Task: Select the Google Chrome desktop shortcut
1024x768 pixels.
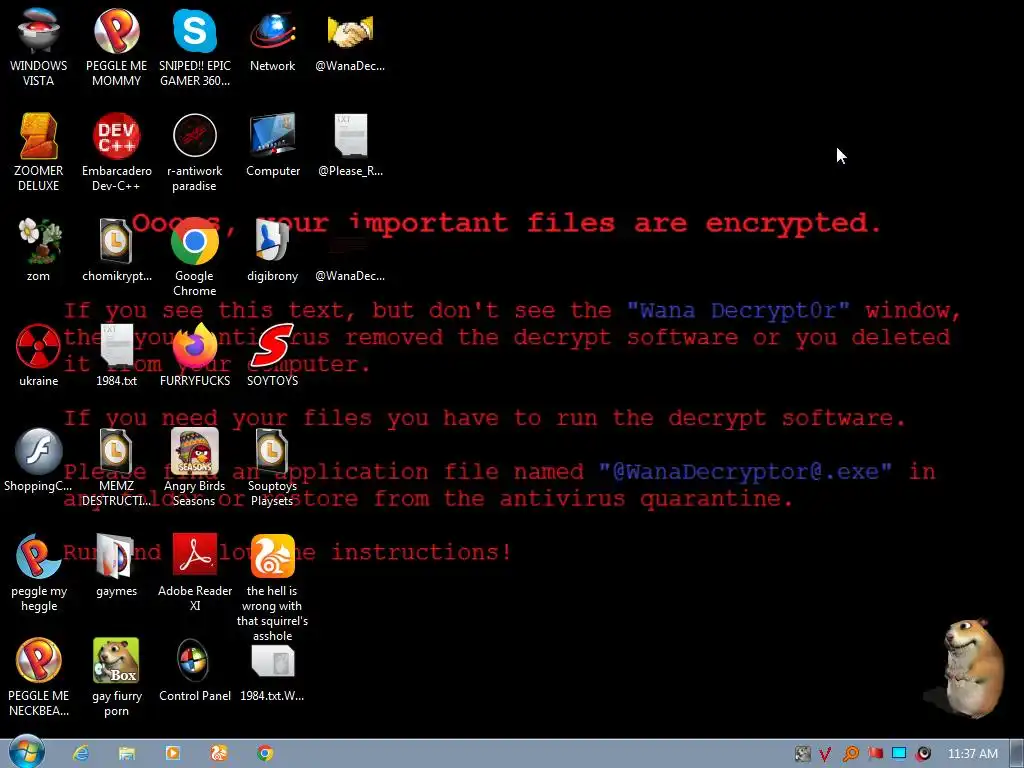Action: tap(195, 257)
